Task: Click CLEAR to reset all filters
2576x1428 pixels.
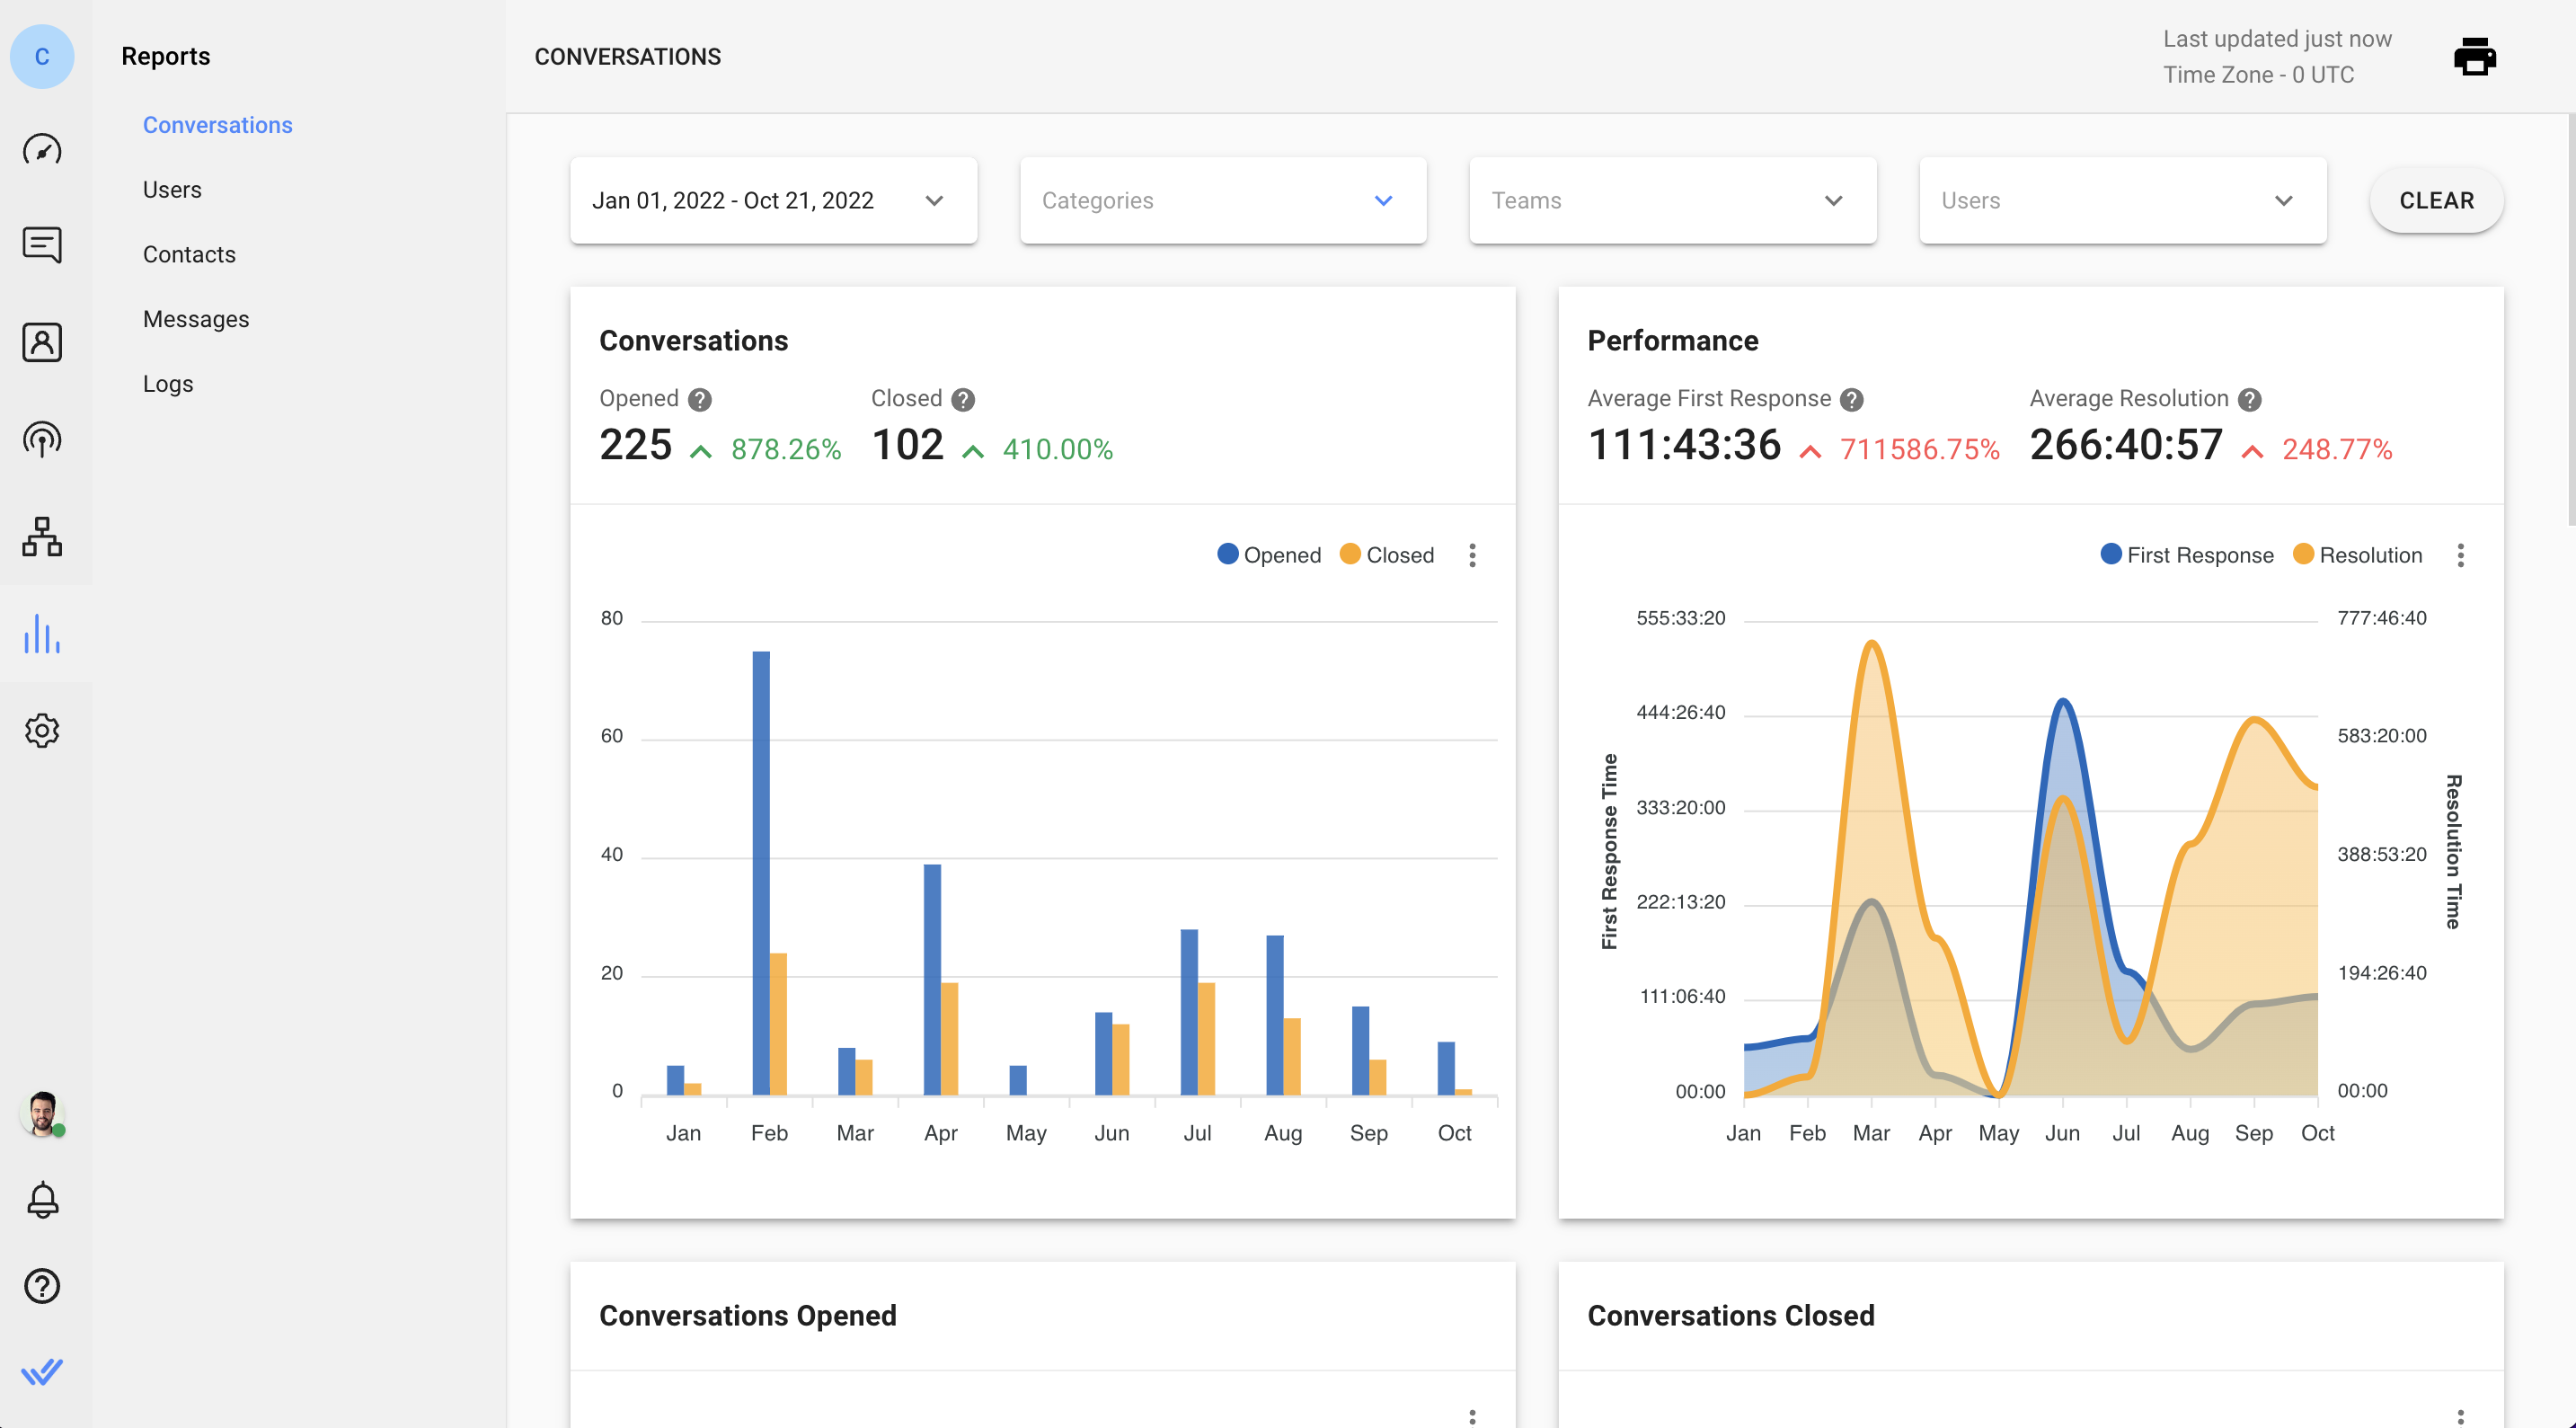Action: (x=2437, y=199)
